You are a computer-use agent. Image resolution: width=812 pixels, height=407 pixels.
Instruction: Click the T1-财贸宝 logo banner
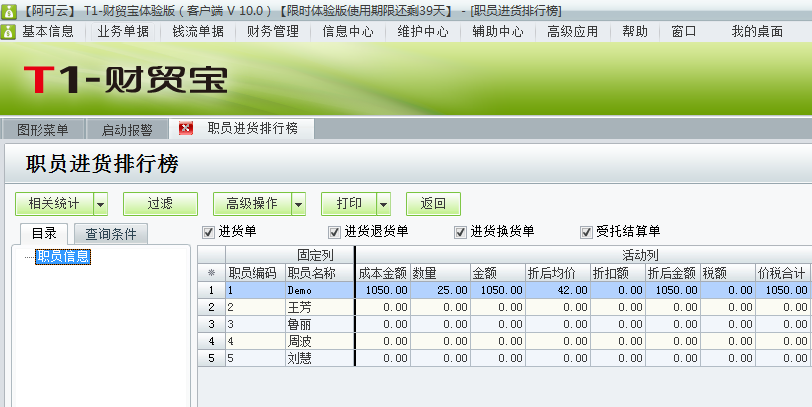pyautogui.click(x=125, y=80)
